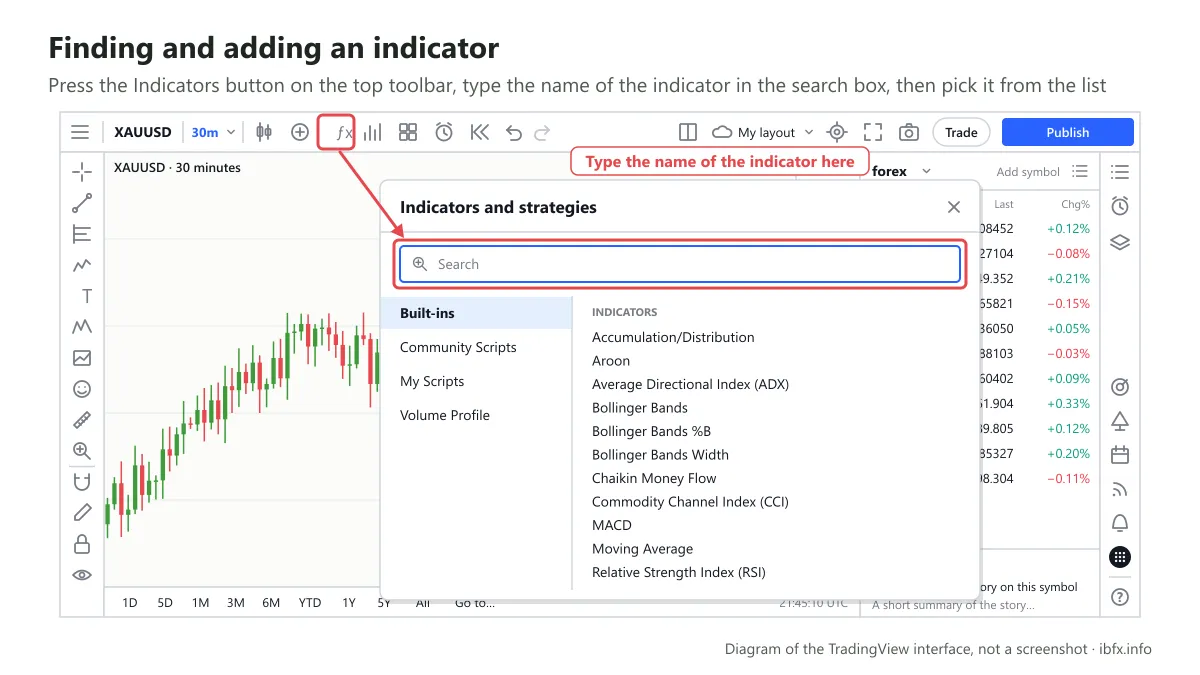This screenshot has width=1200, height=675.
Task: Click the compare/add symbol plus icon
Action: point(300,132)
